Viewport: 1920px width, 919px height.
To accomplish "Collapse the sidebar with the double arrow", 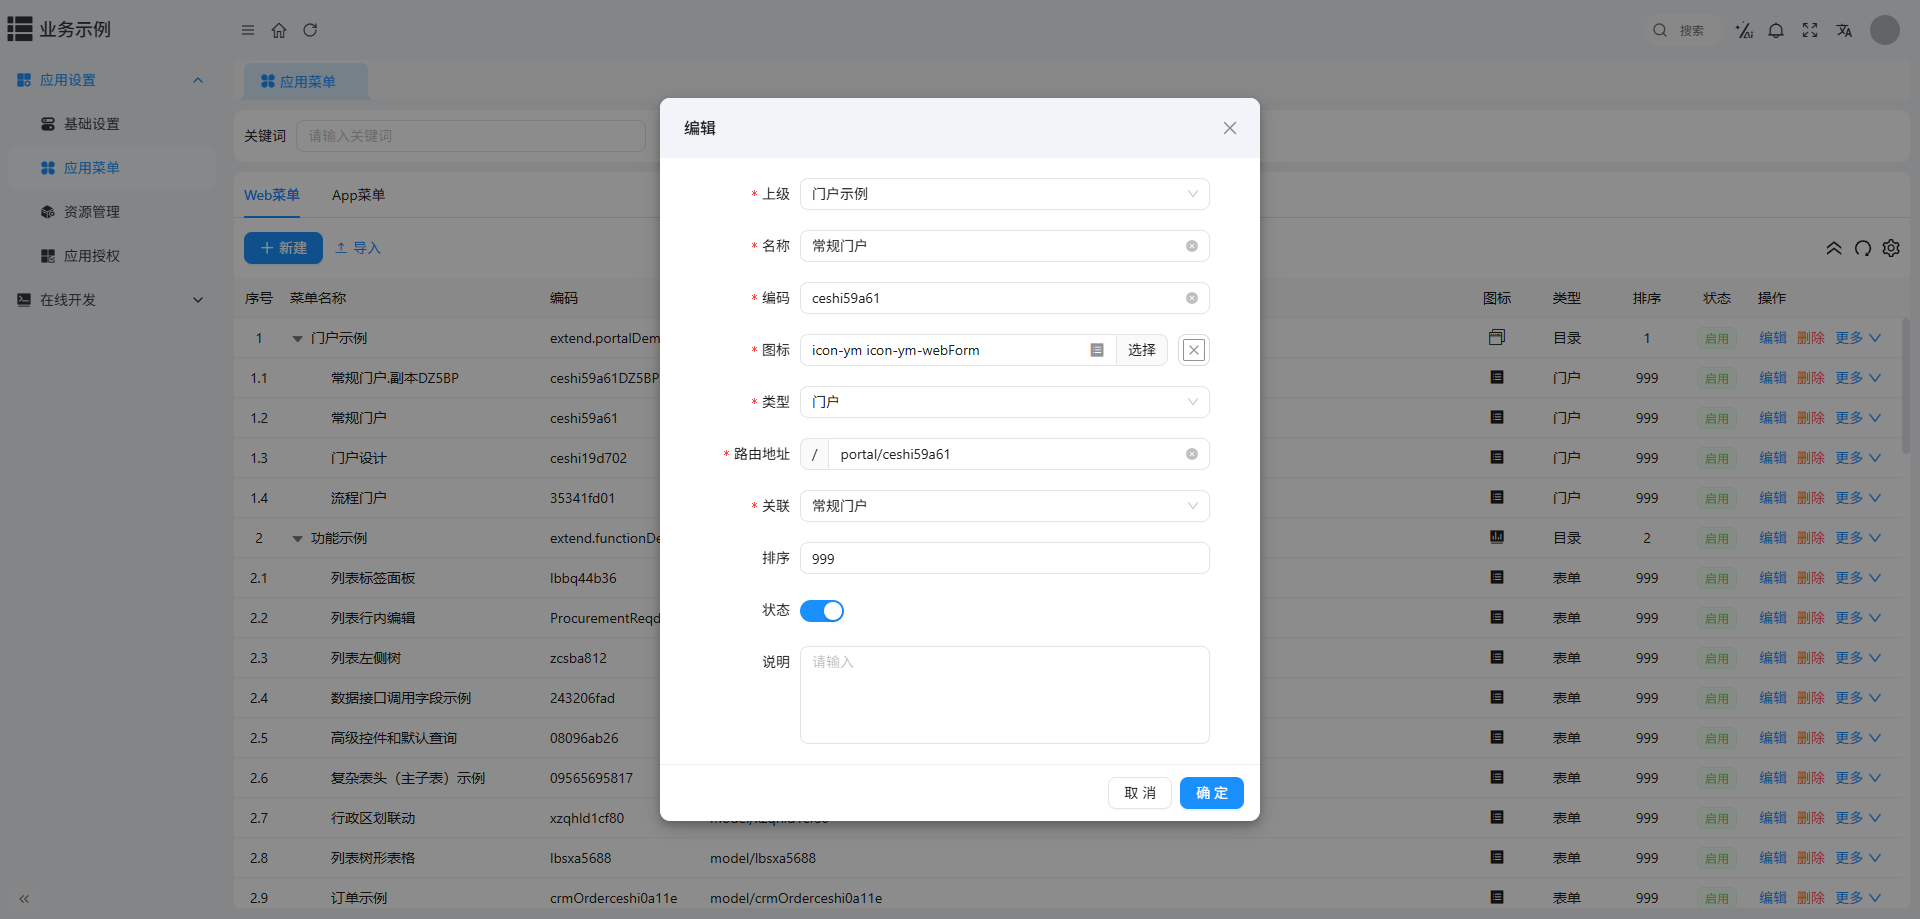I will pos(24,899).
